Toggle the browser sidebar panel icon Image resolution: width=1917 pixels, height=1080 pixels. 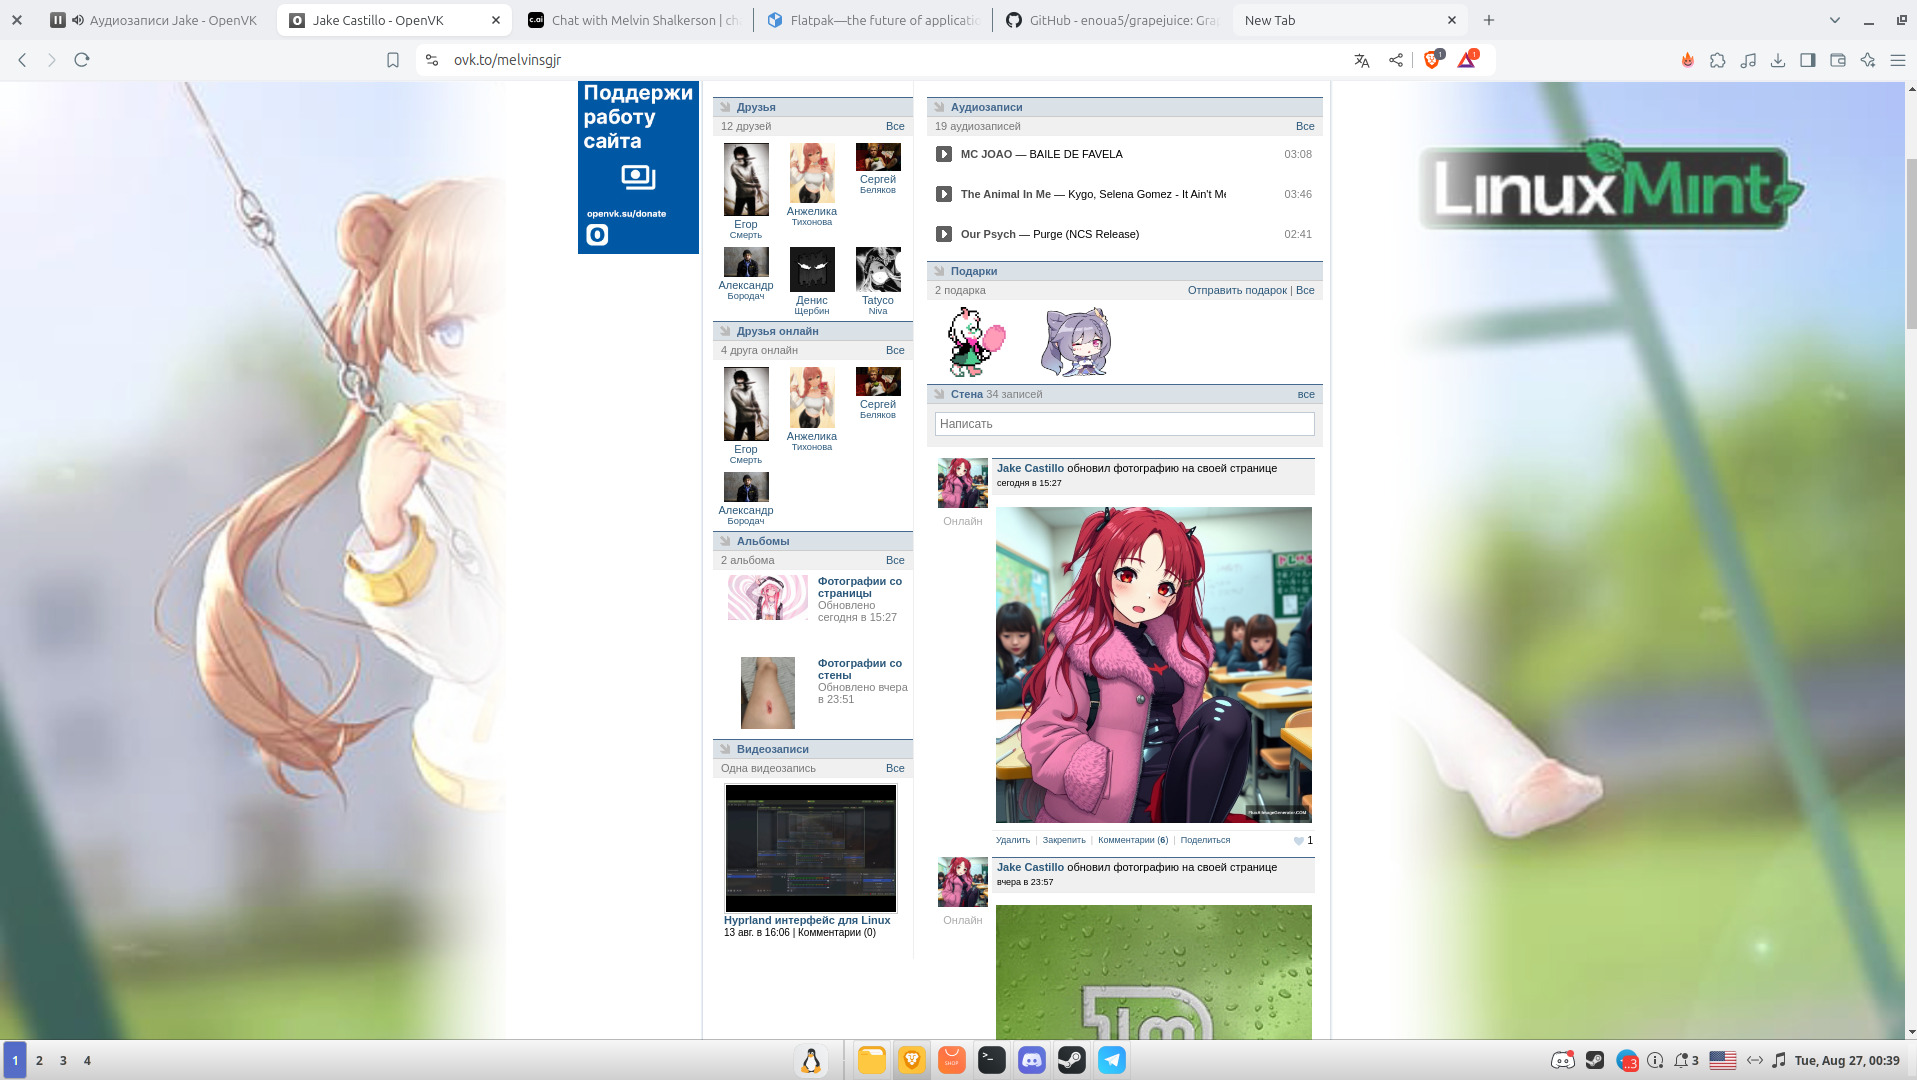[1808, 60]
